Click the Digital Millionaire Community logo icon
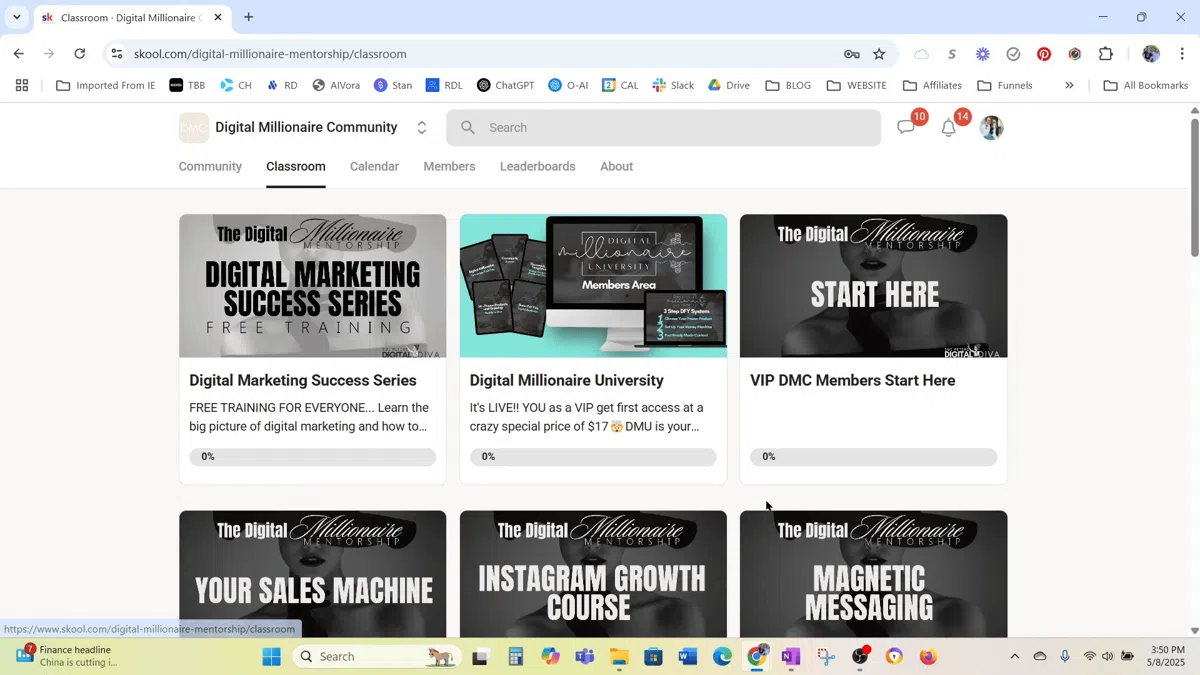 pos(194,128)
